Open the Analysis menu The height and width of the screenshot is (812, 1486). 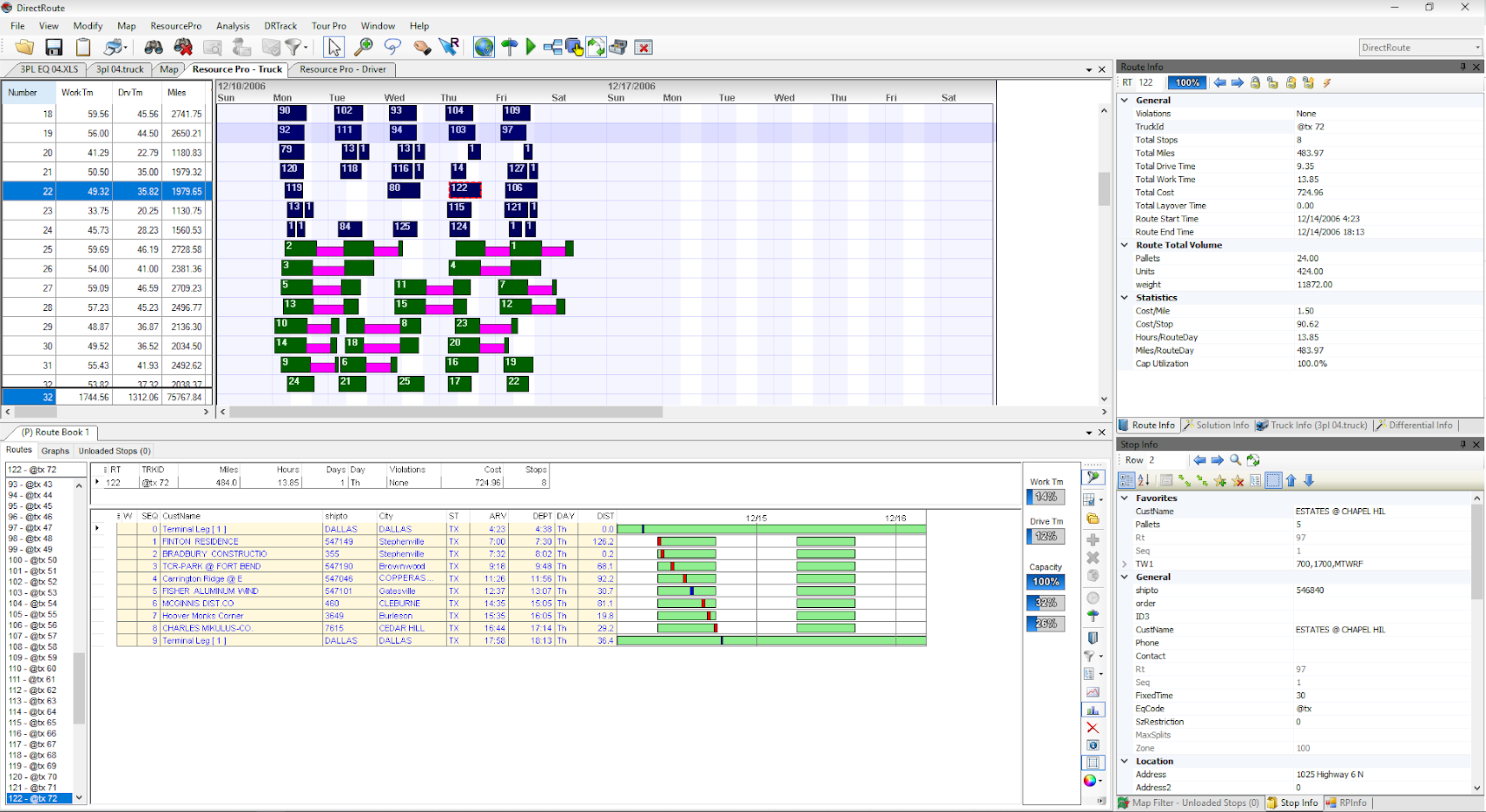233,26
